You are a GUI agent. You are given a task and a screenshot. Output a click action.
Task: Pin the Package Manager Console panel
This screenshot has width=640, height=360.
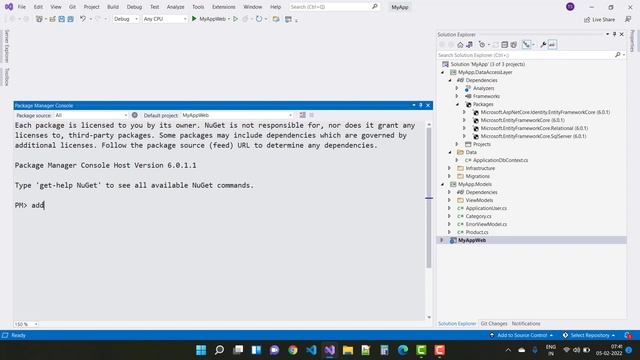click(421, 105)
